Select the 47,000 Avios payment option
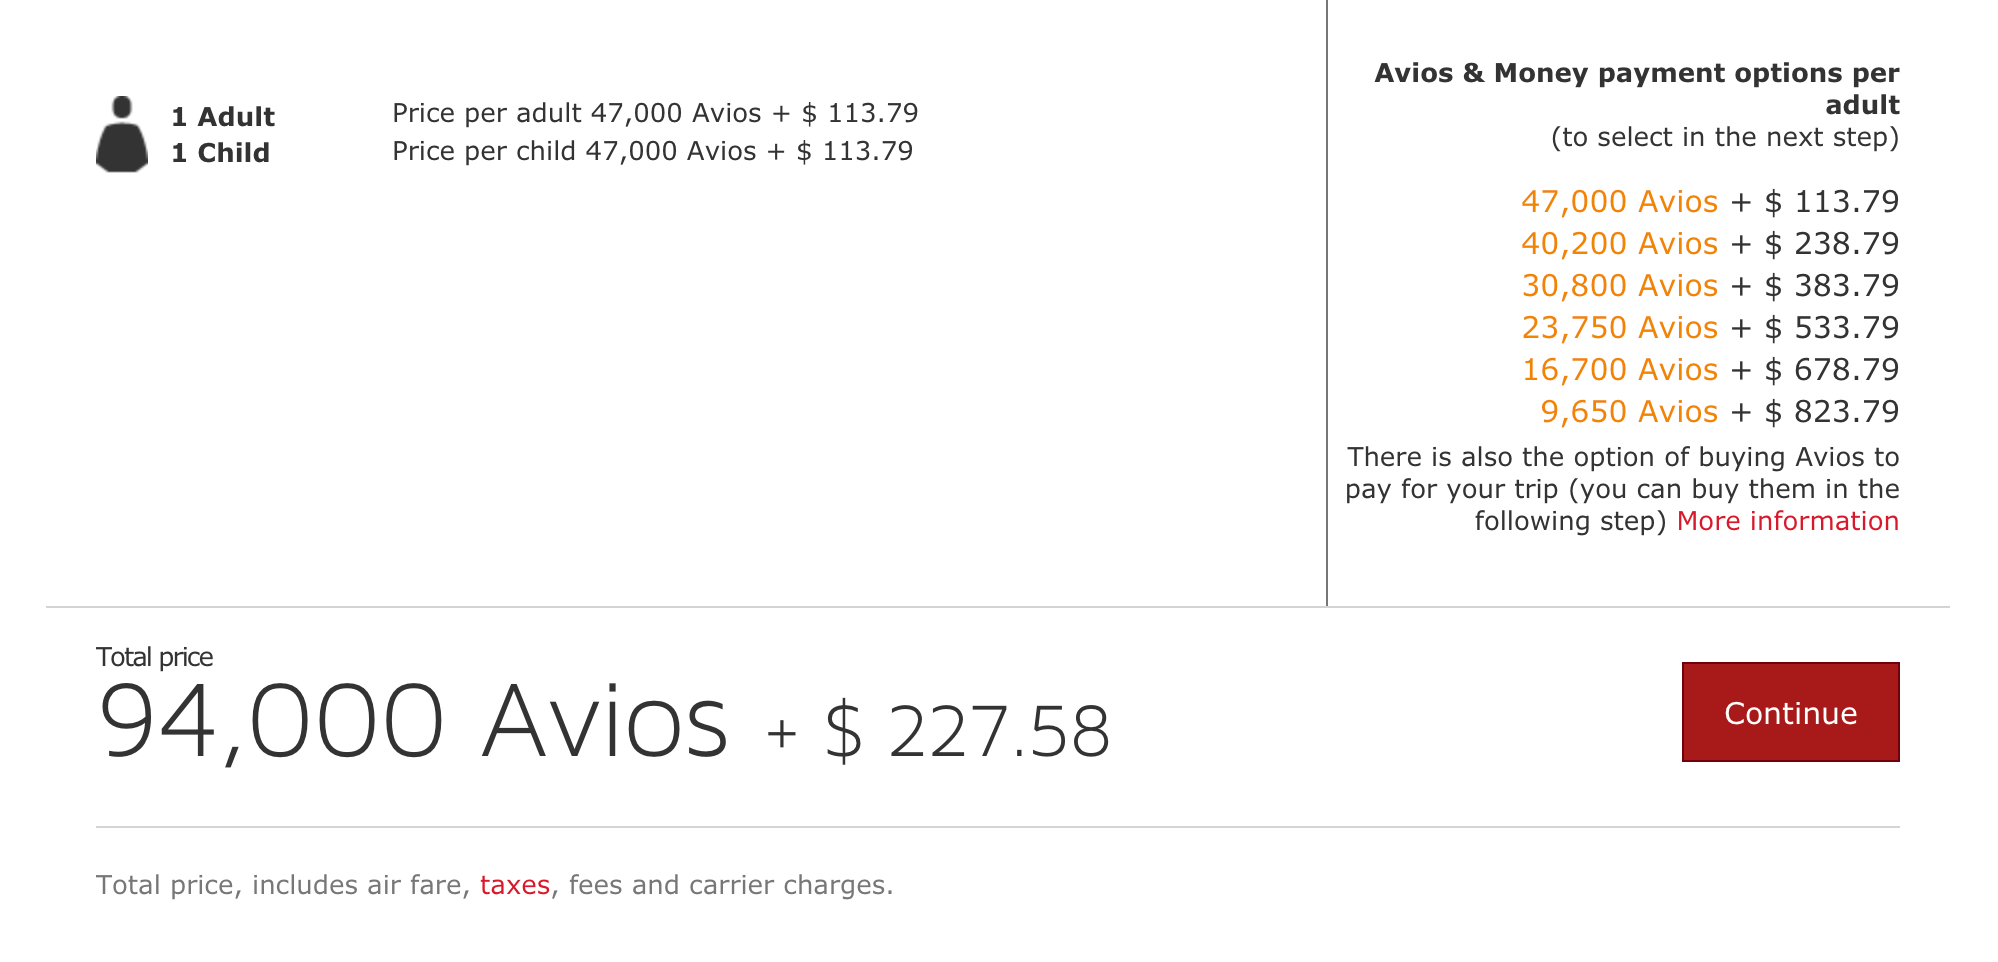 (x=1619, y=202)
